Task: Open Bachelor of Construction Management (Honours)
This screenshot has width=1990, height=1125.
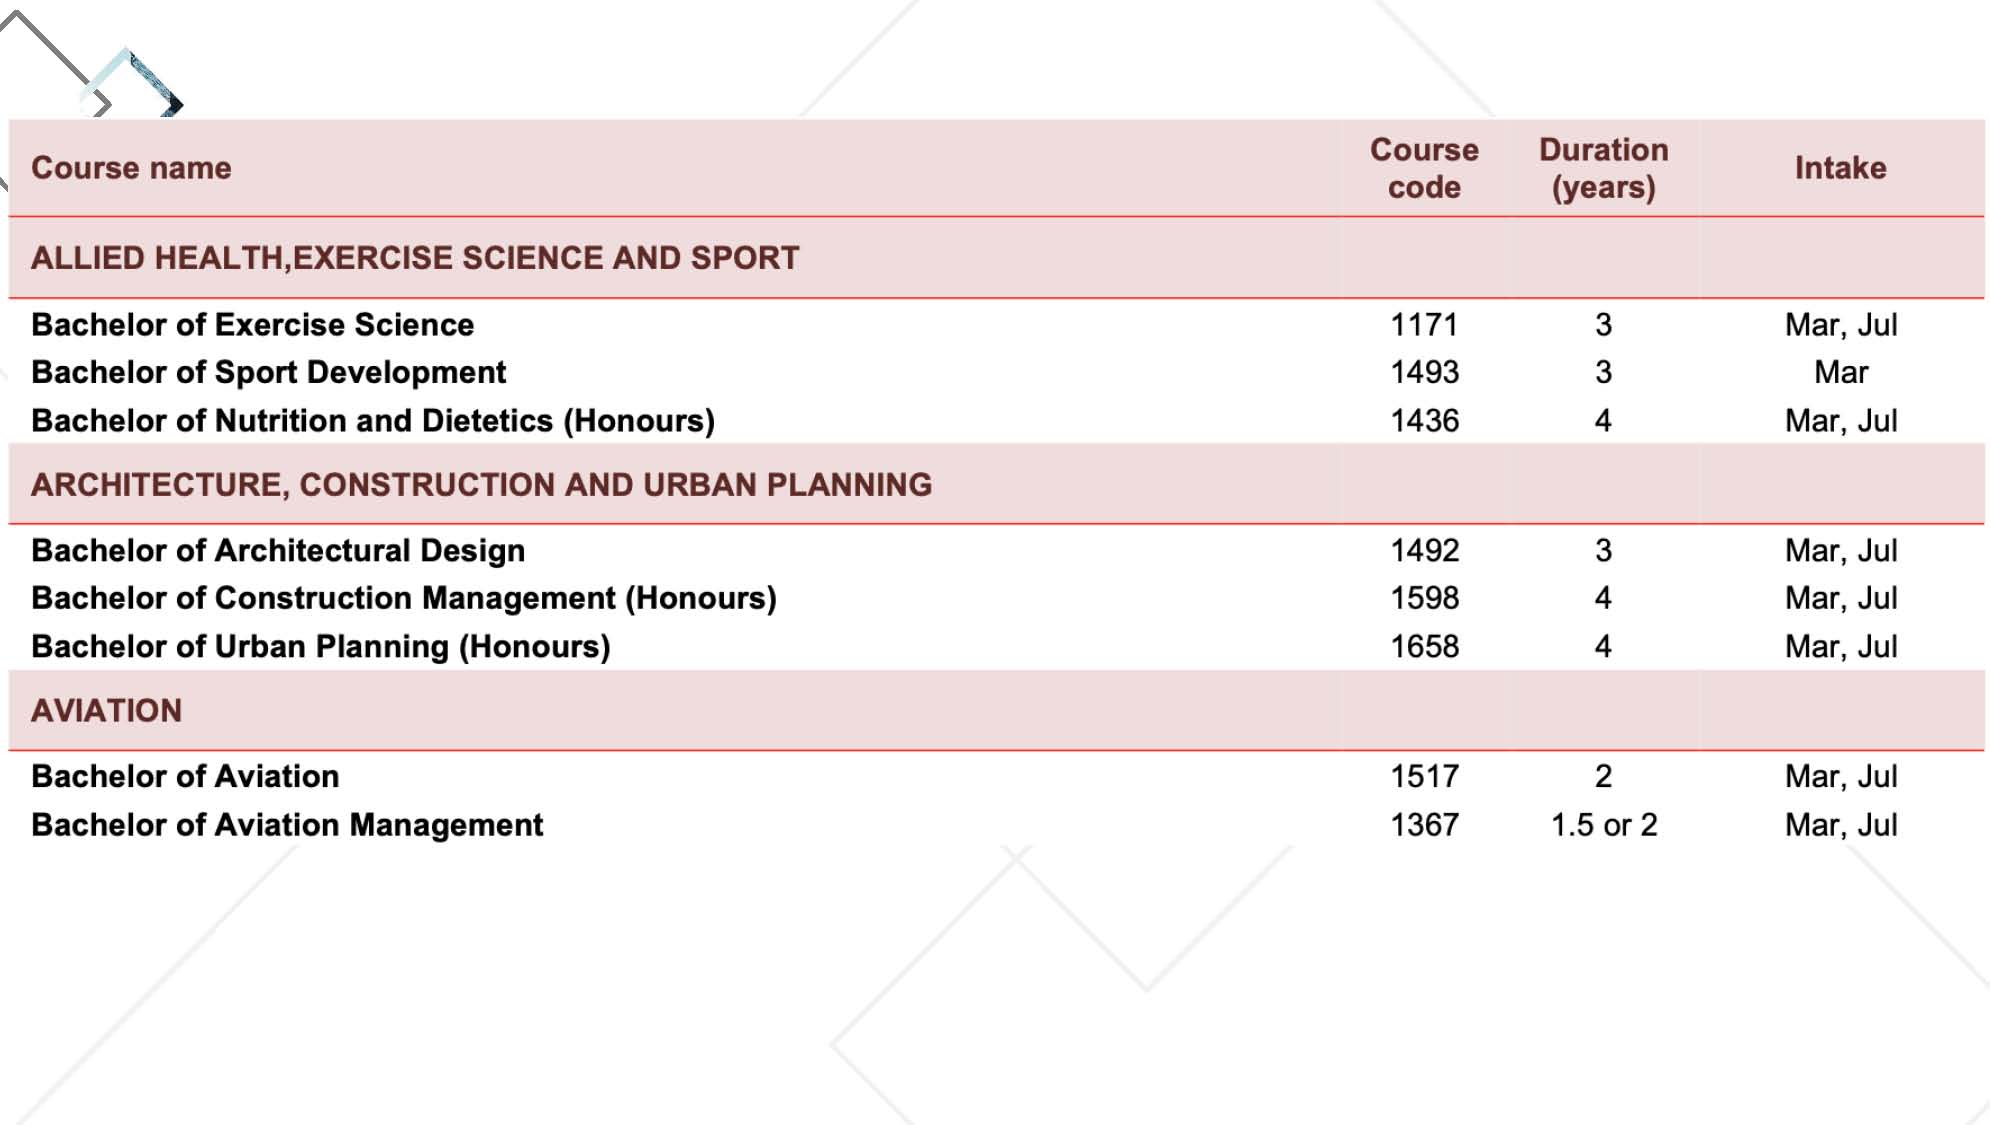Action: click(404, 598)
